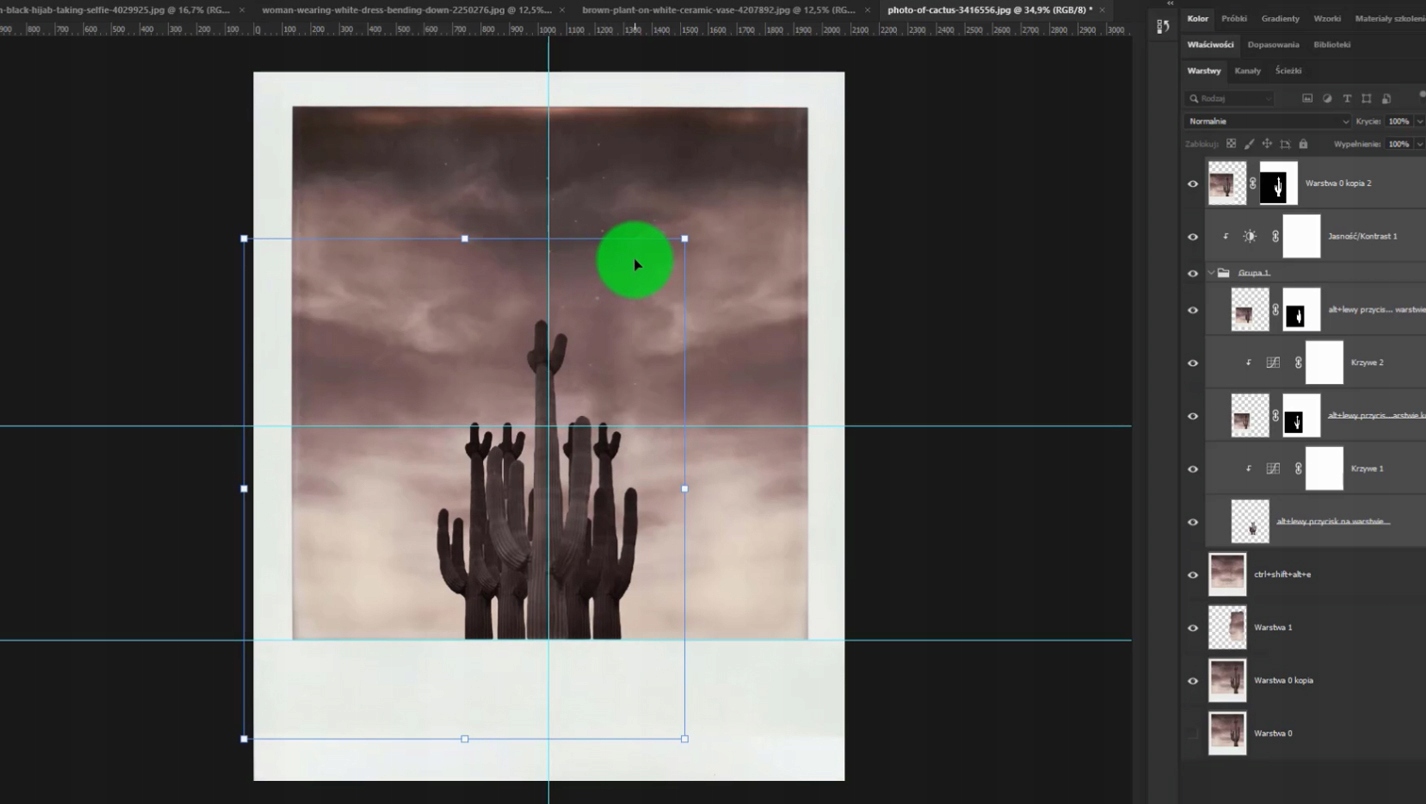Image resolution: width=1426 pixels, height=804 pixels.
Task: Hide the Warstwa 1 layer
Action: [x=1192, y=628]
